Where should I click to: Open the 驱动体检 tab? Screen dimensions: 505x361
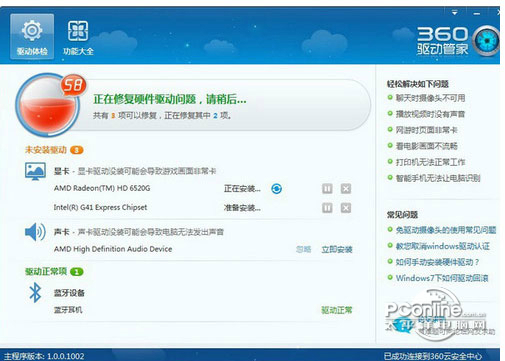[x=32, y=37]
